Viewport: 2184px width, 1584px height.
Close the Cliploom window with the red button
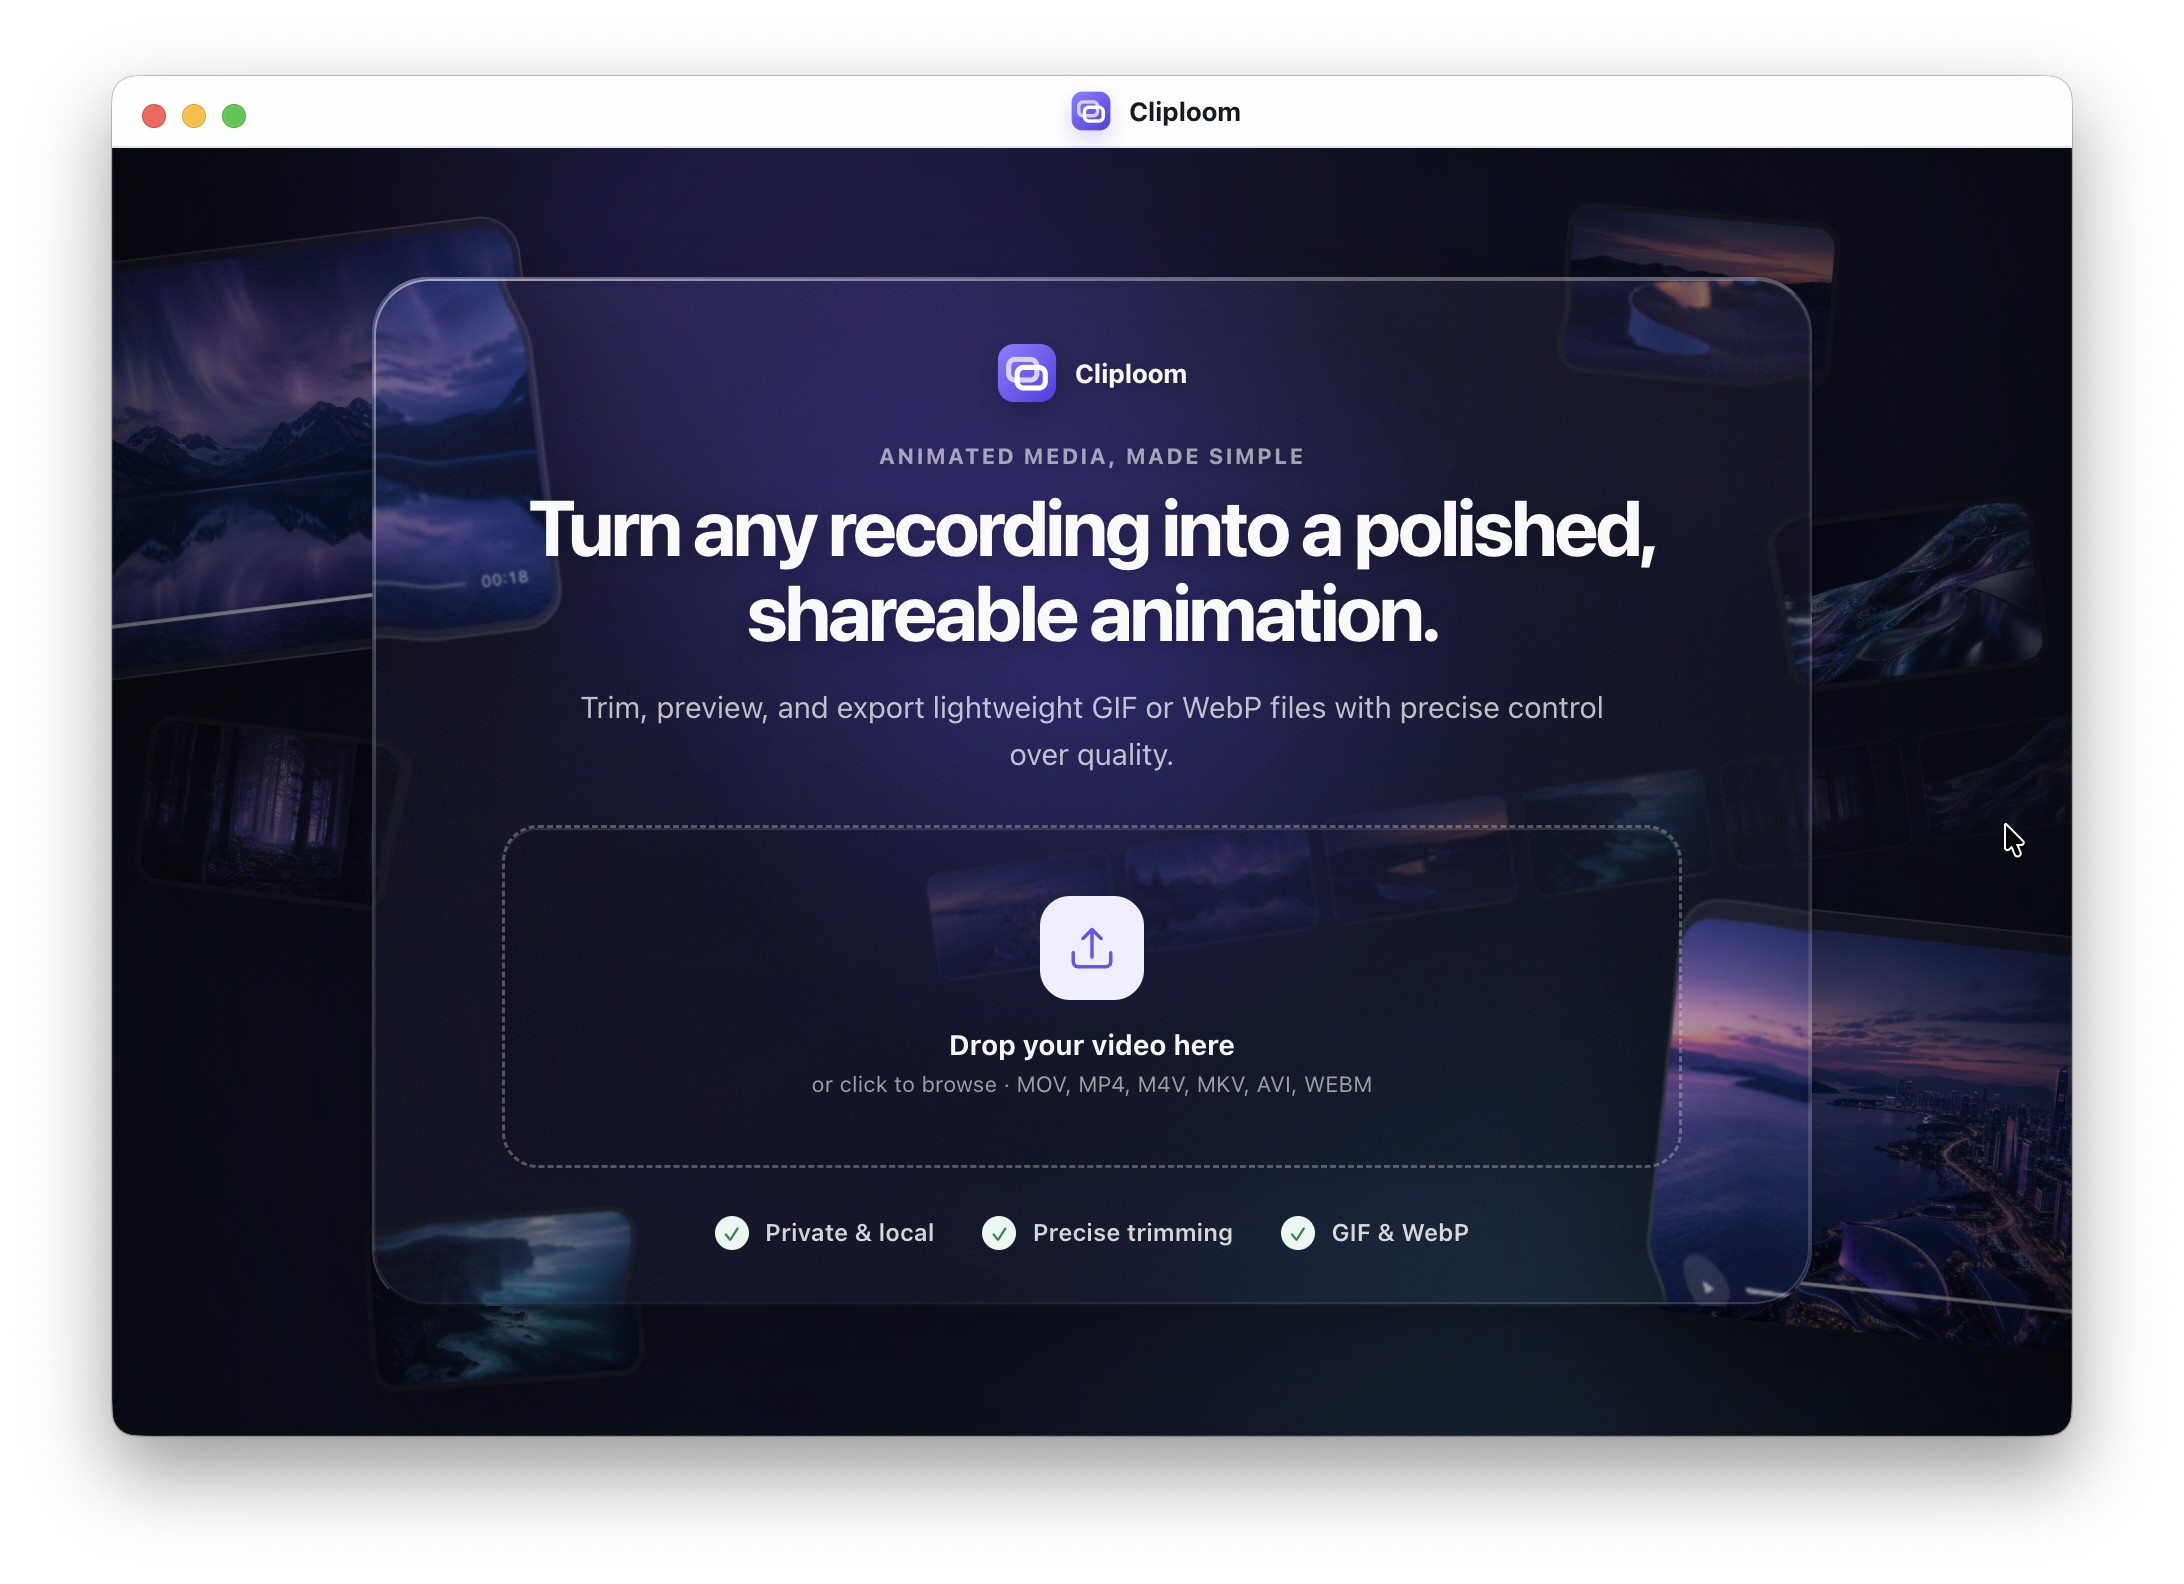point(154,116)
